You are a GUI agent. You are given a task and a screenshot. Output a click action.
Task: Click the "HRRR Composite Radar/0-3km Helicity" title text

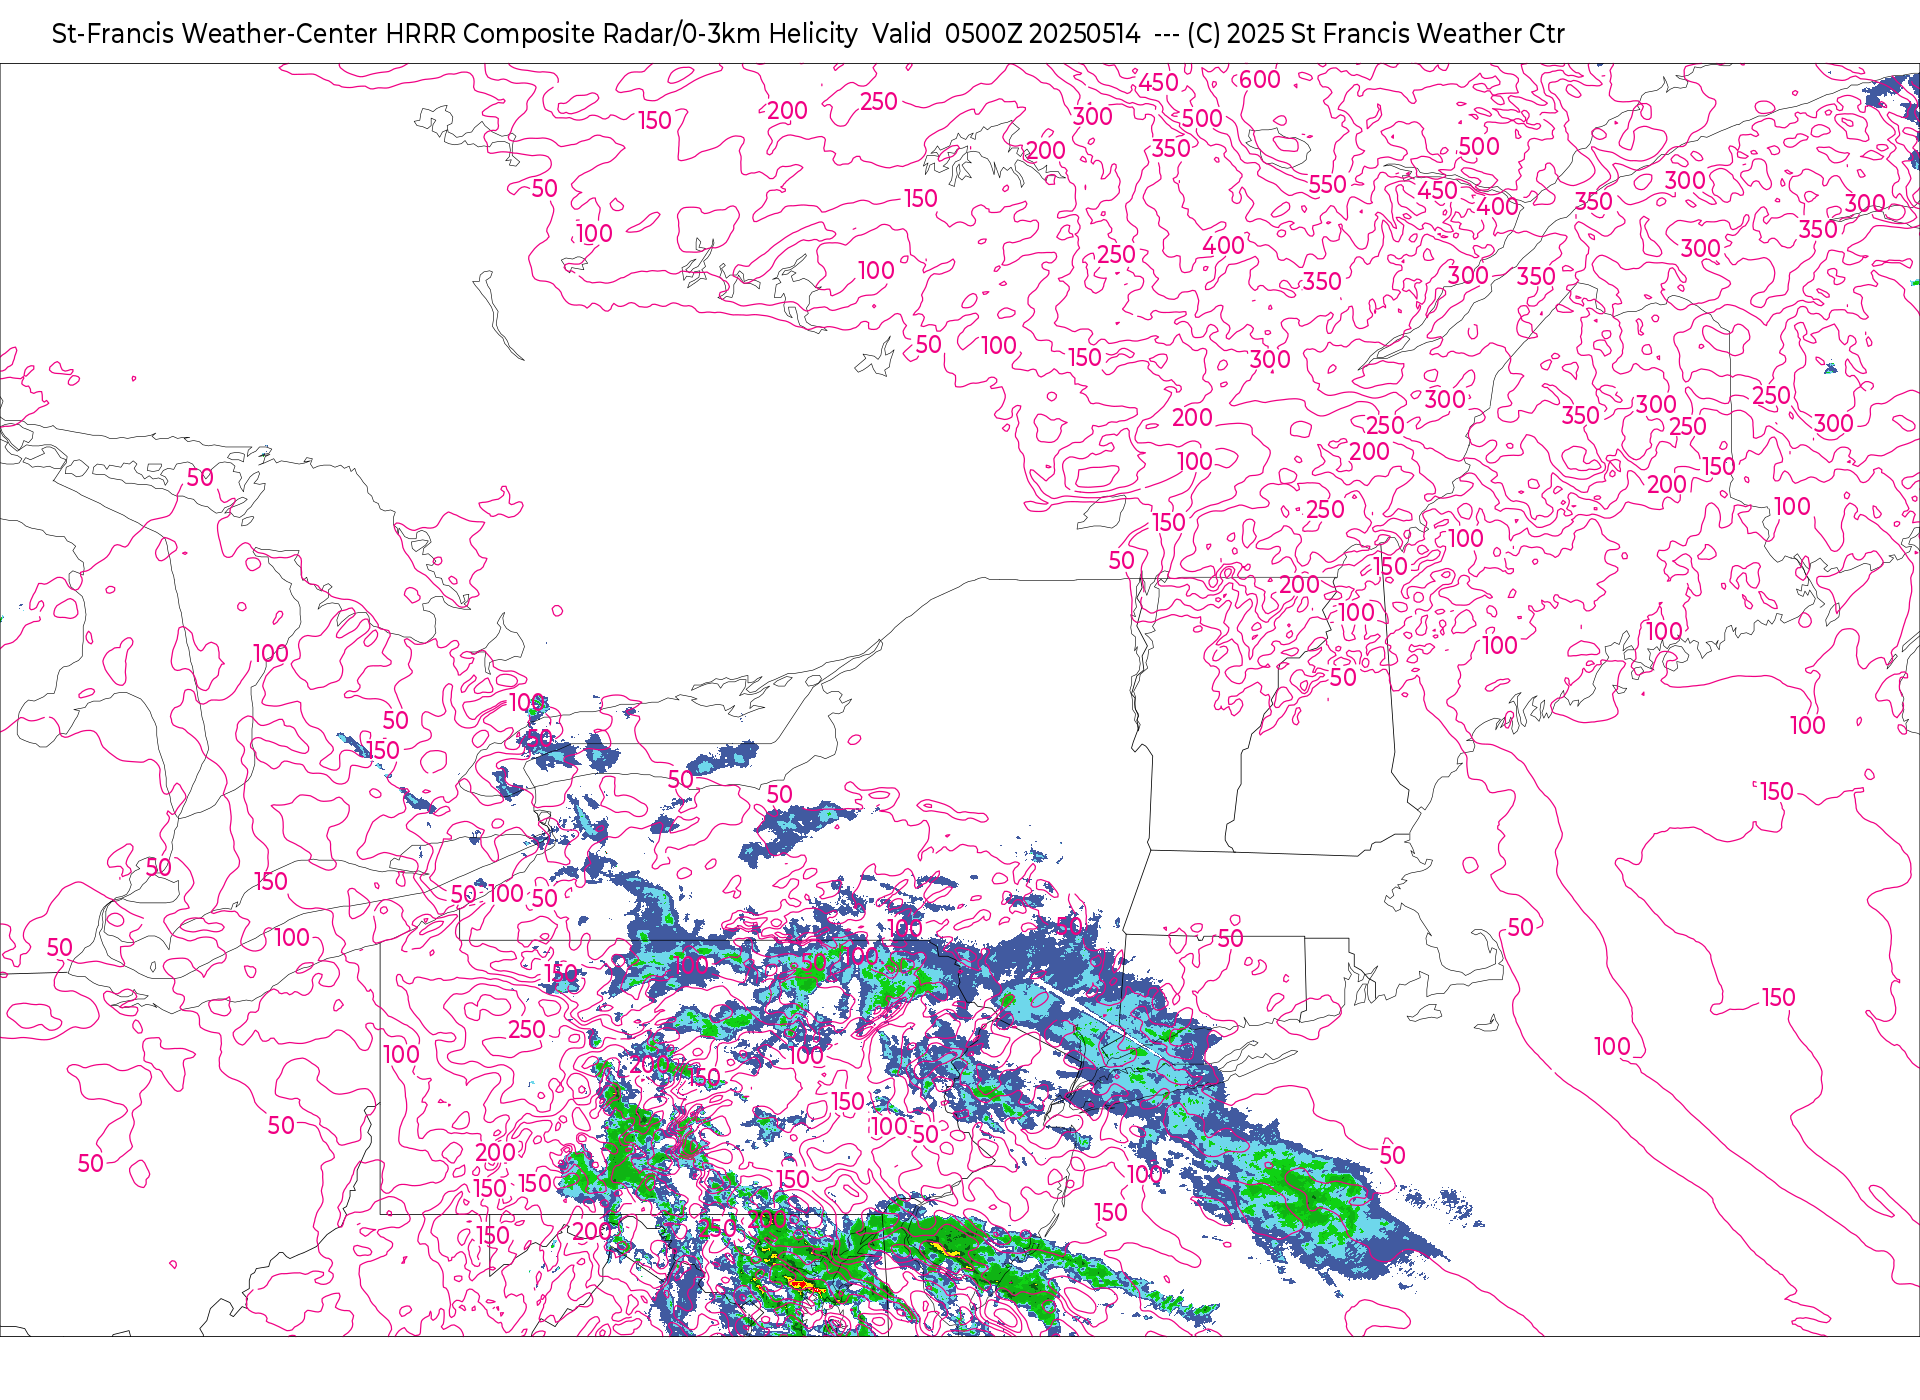[x=621, y=34]
